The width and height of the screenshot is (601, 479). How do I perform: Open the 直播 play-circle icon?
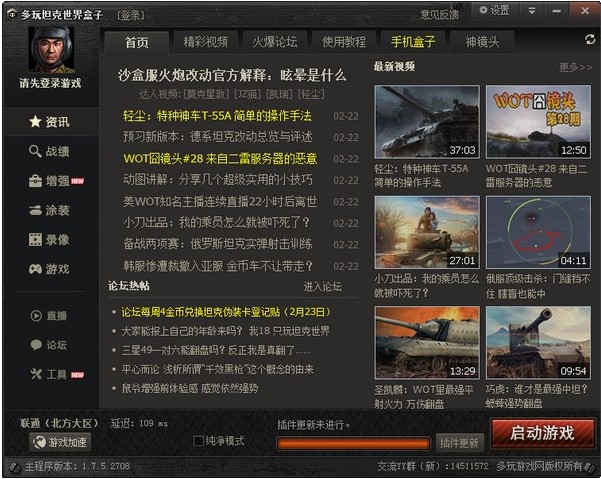pos(36,315)
